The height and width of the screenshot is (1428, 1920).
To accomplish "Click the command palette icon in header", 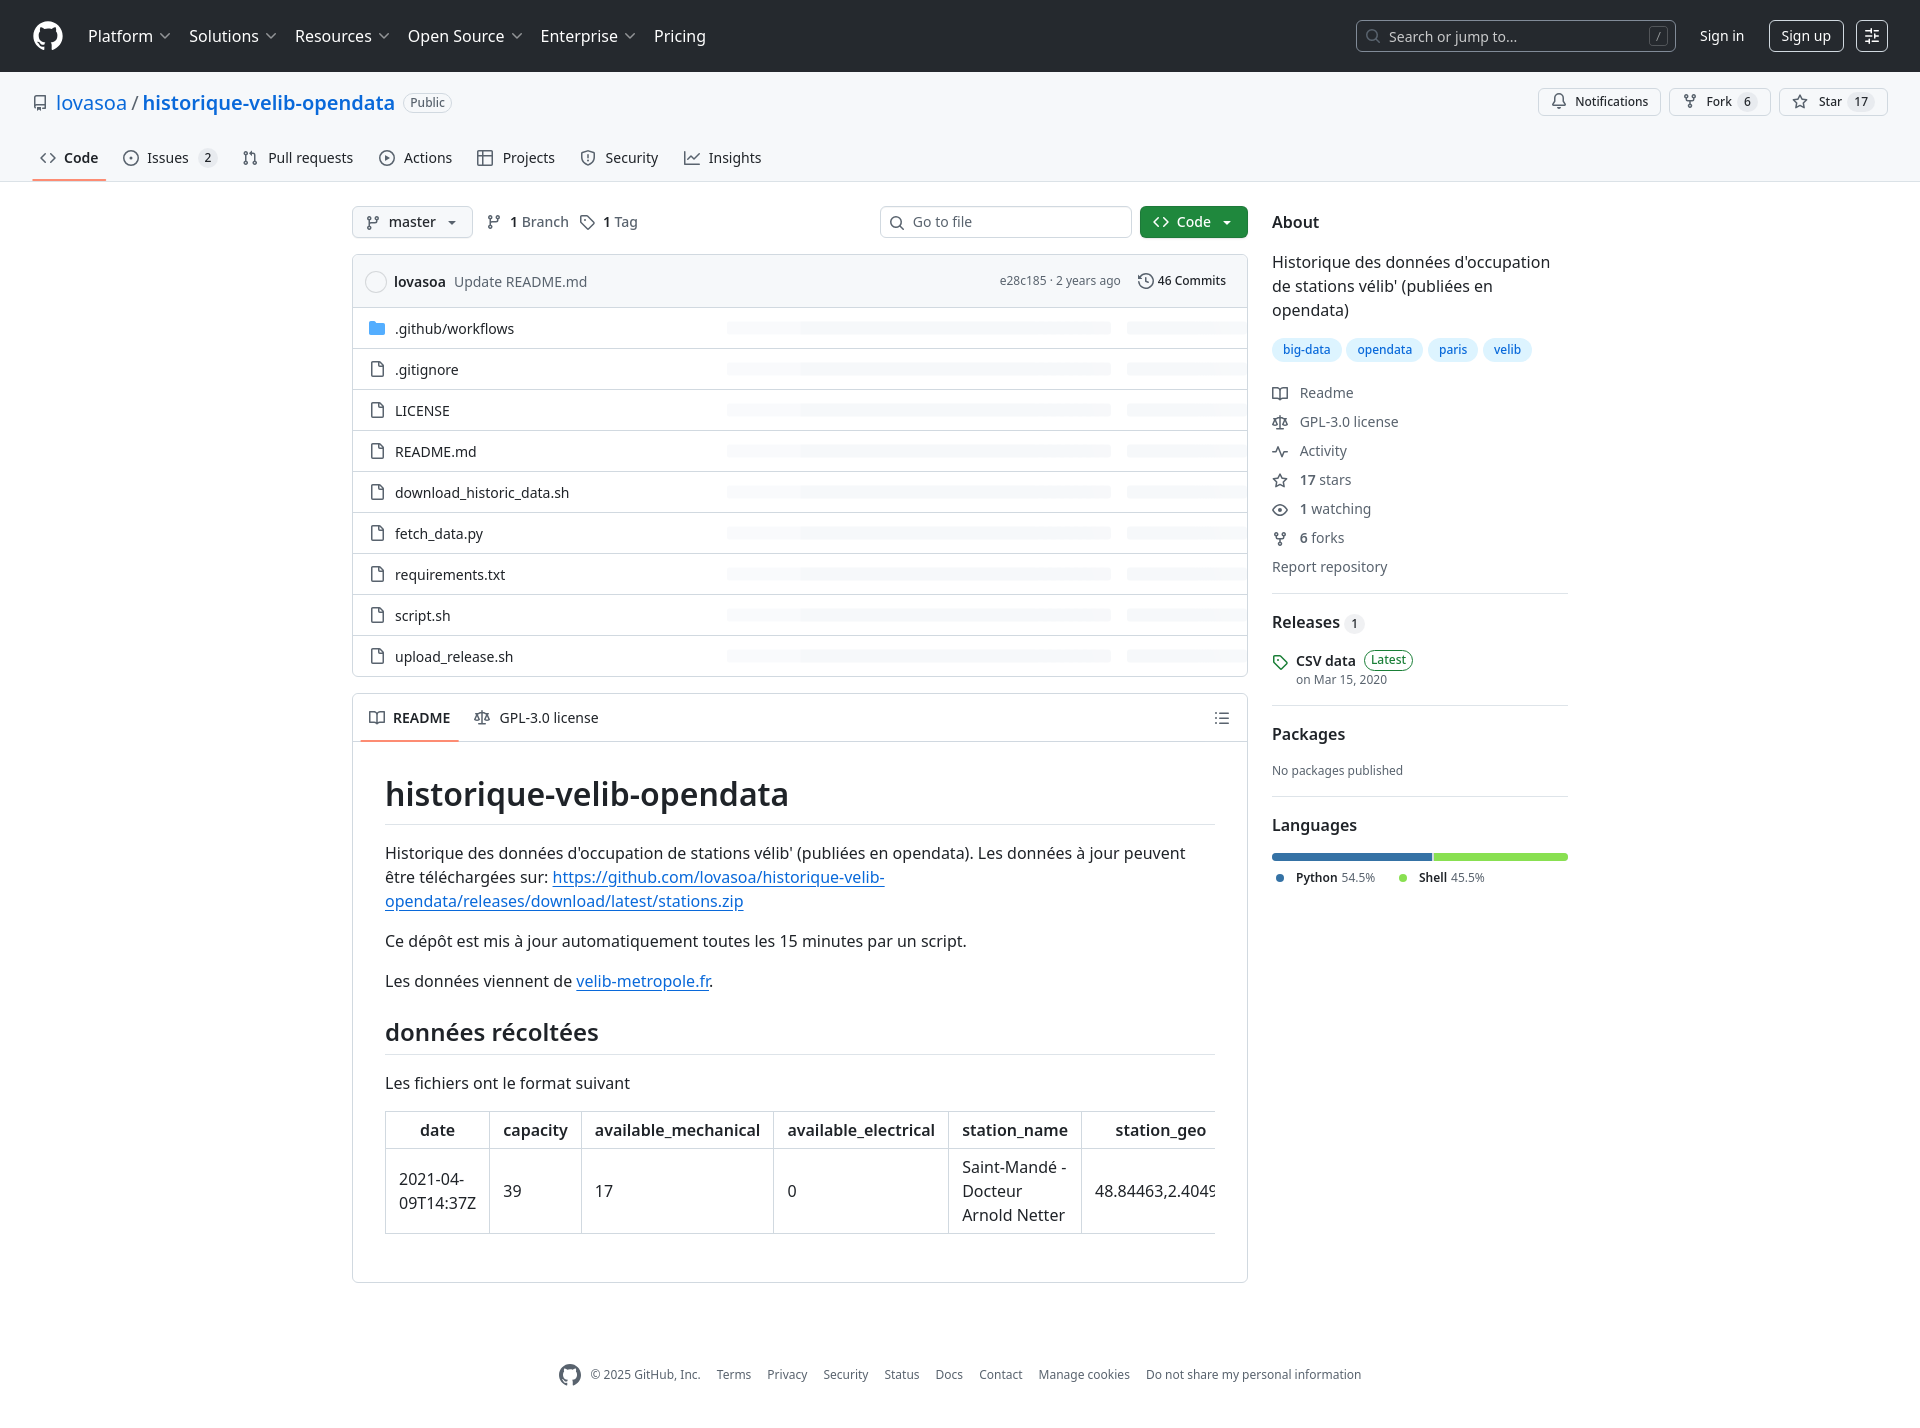I will coord(1872,36).
